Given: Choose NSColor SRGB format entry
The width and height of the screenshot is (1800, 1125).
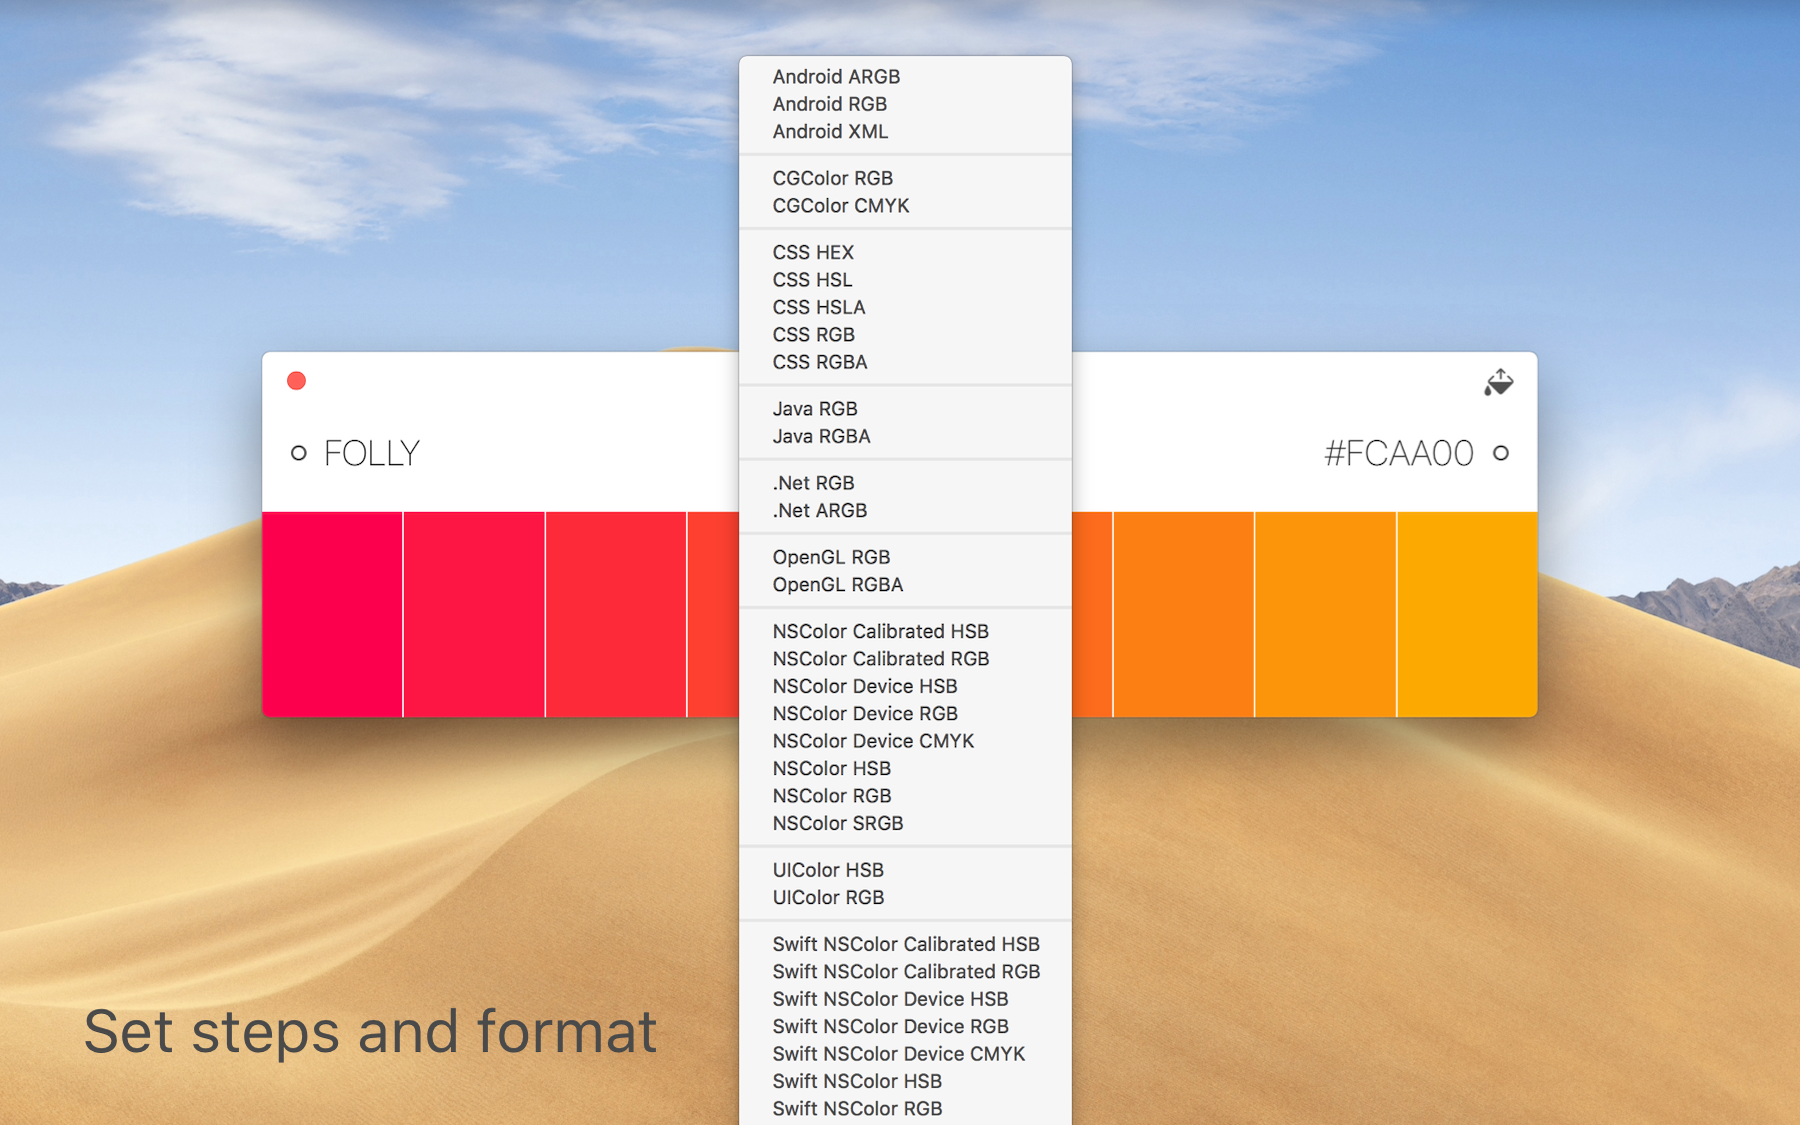Looking at the screenshot, I should coord(837,824).
